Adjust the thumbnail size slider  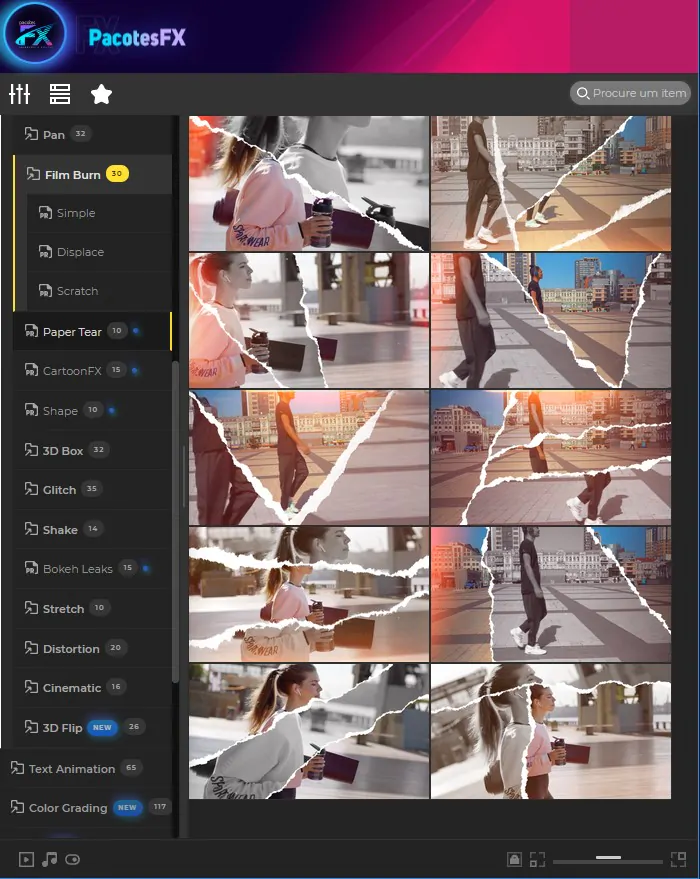[x=608, y=858]
